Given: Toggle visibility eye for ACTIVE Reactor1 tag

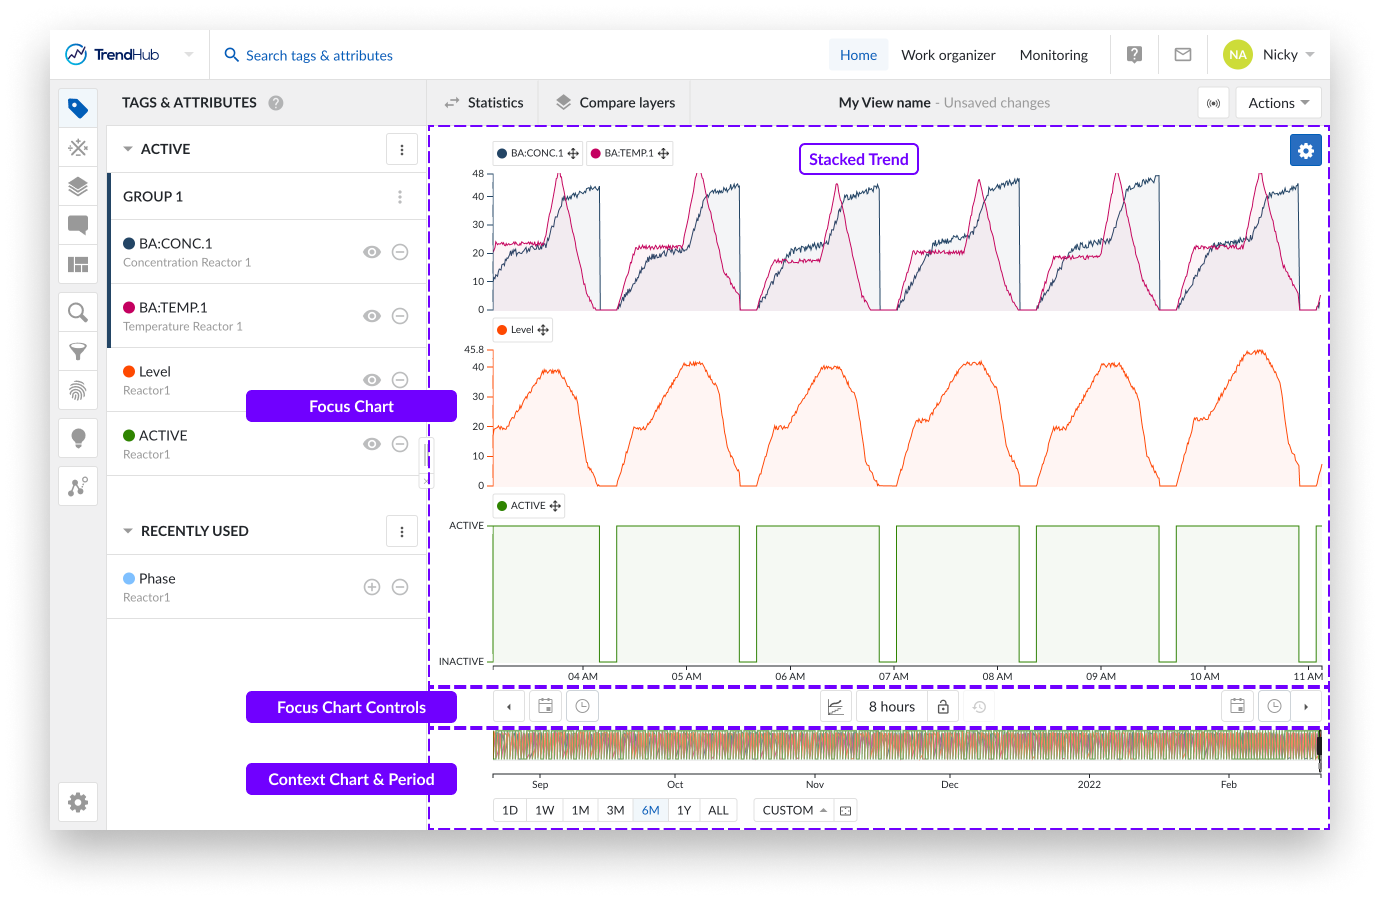Looking at the screenshot, I should [x=372, y=444].
